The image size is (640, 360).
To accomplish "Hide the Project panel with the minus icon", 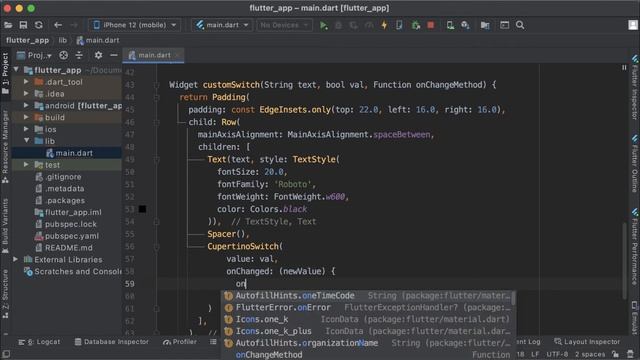I will coord(114,55).
